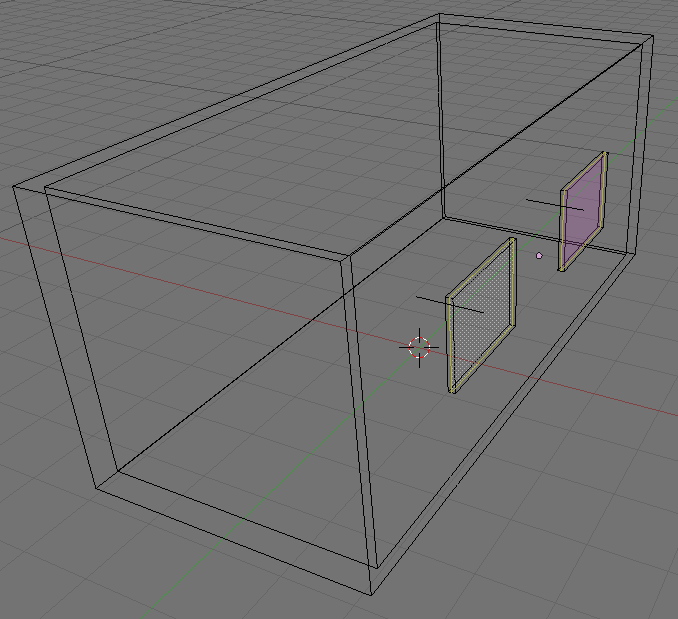Select the dotted gray window plane
The height and width of the screenshot is (619, 678).
481,315
